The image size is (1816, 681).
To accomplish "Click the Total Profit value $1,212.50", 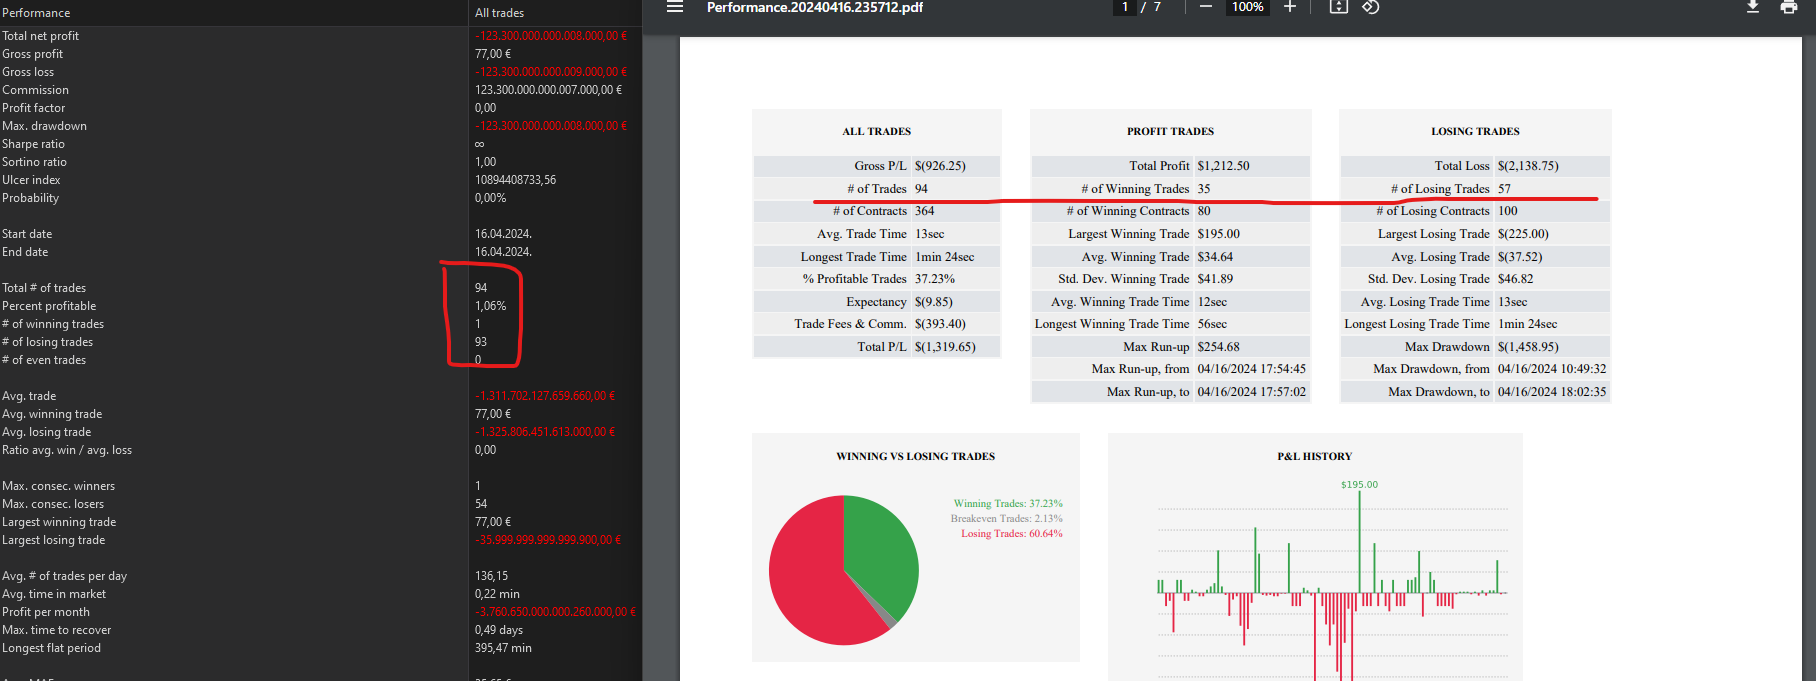I will point(1224,166).
